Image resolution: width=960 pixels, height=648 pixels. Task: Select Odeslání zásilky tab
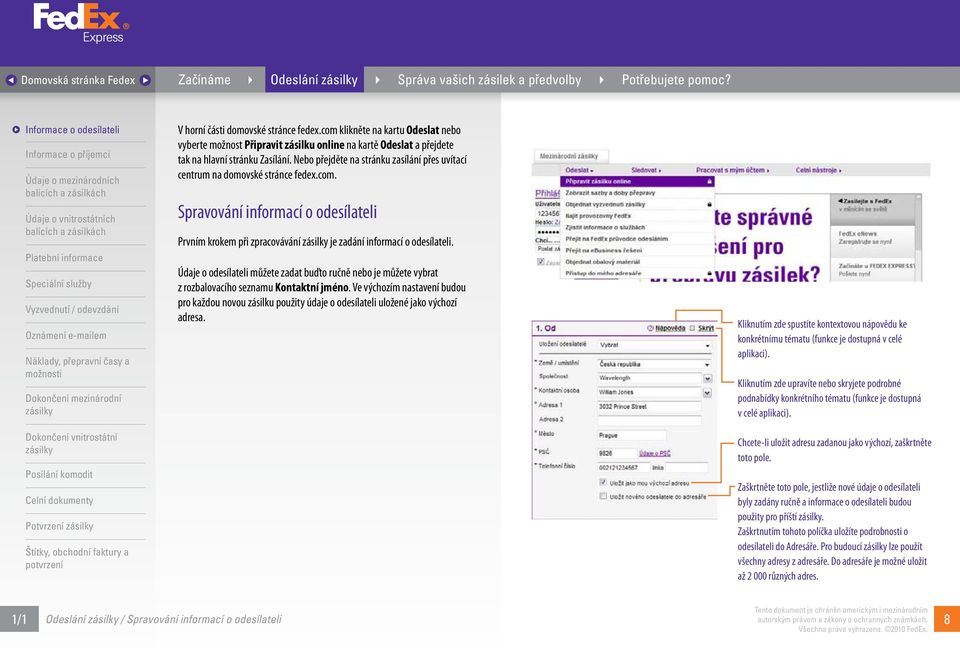[x=314, y=80]
